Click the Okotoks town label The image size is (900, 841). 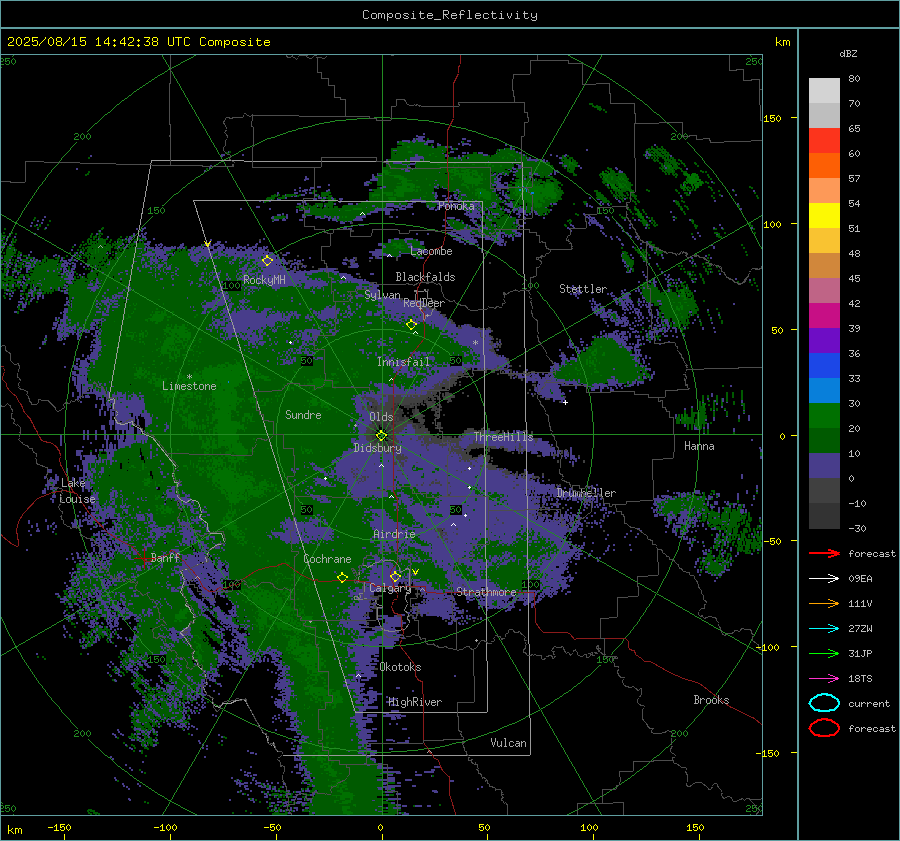[400, 667]
